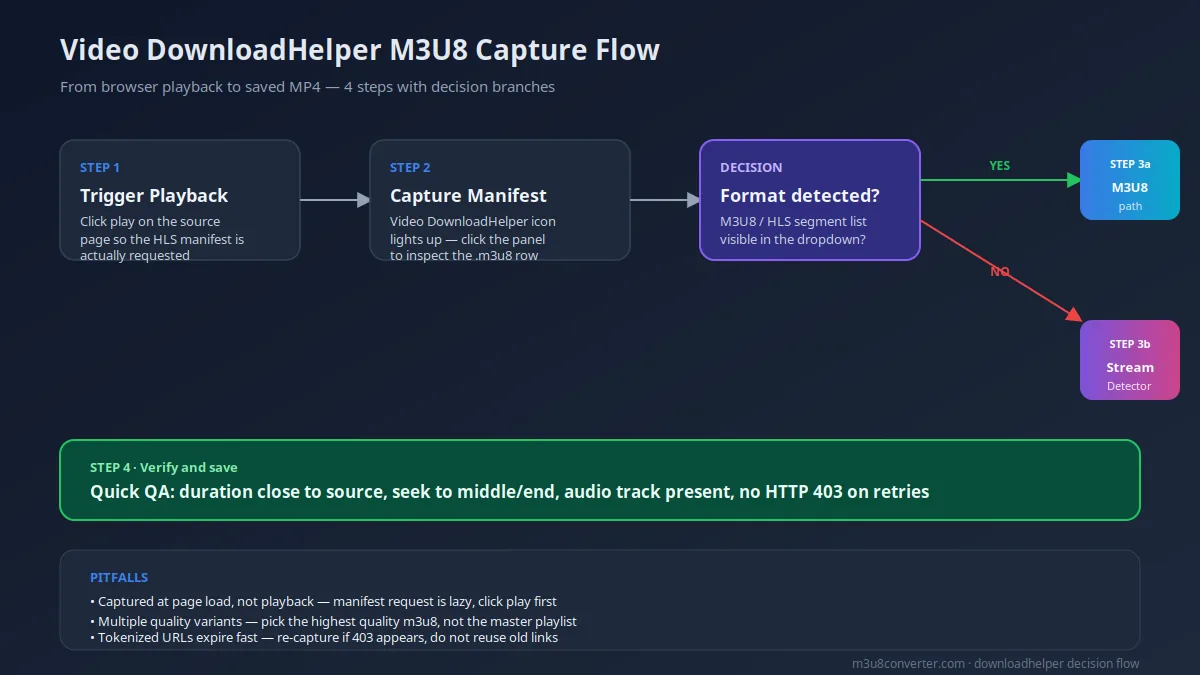The width and height of the screenshot is (1200, 675).
Task: Click the "STEP 2" label
Action: point(410,168)
